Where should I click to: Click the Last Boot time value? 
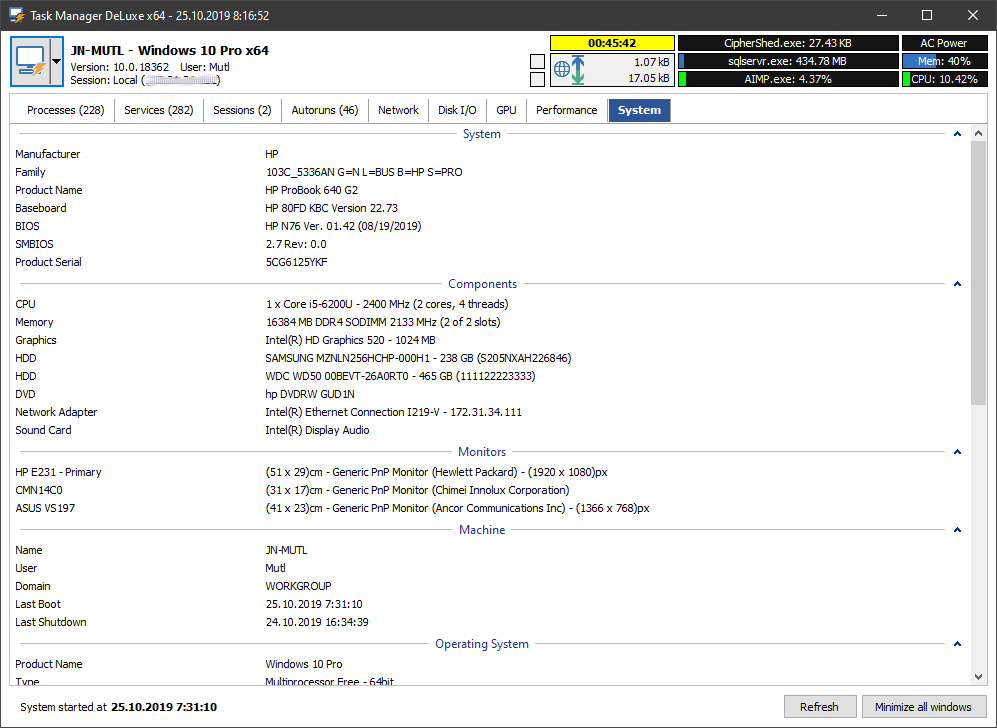[314, 604]
